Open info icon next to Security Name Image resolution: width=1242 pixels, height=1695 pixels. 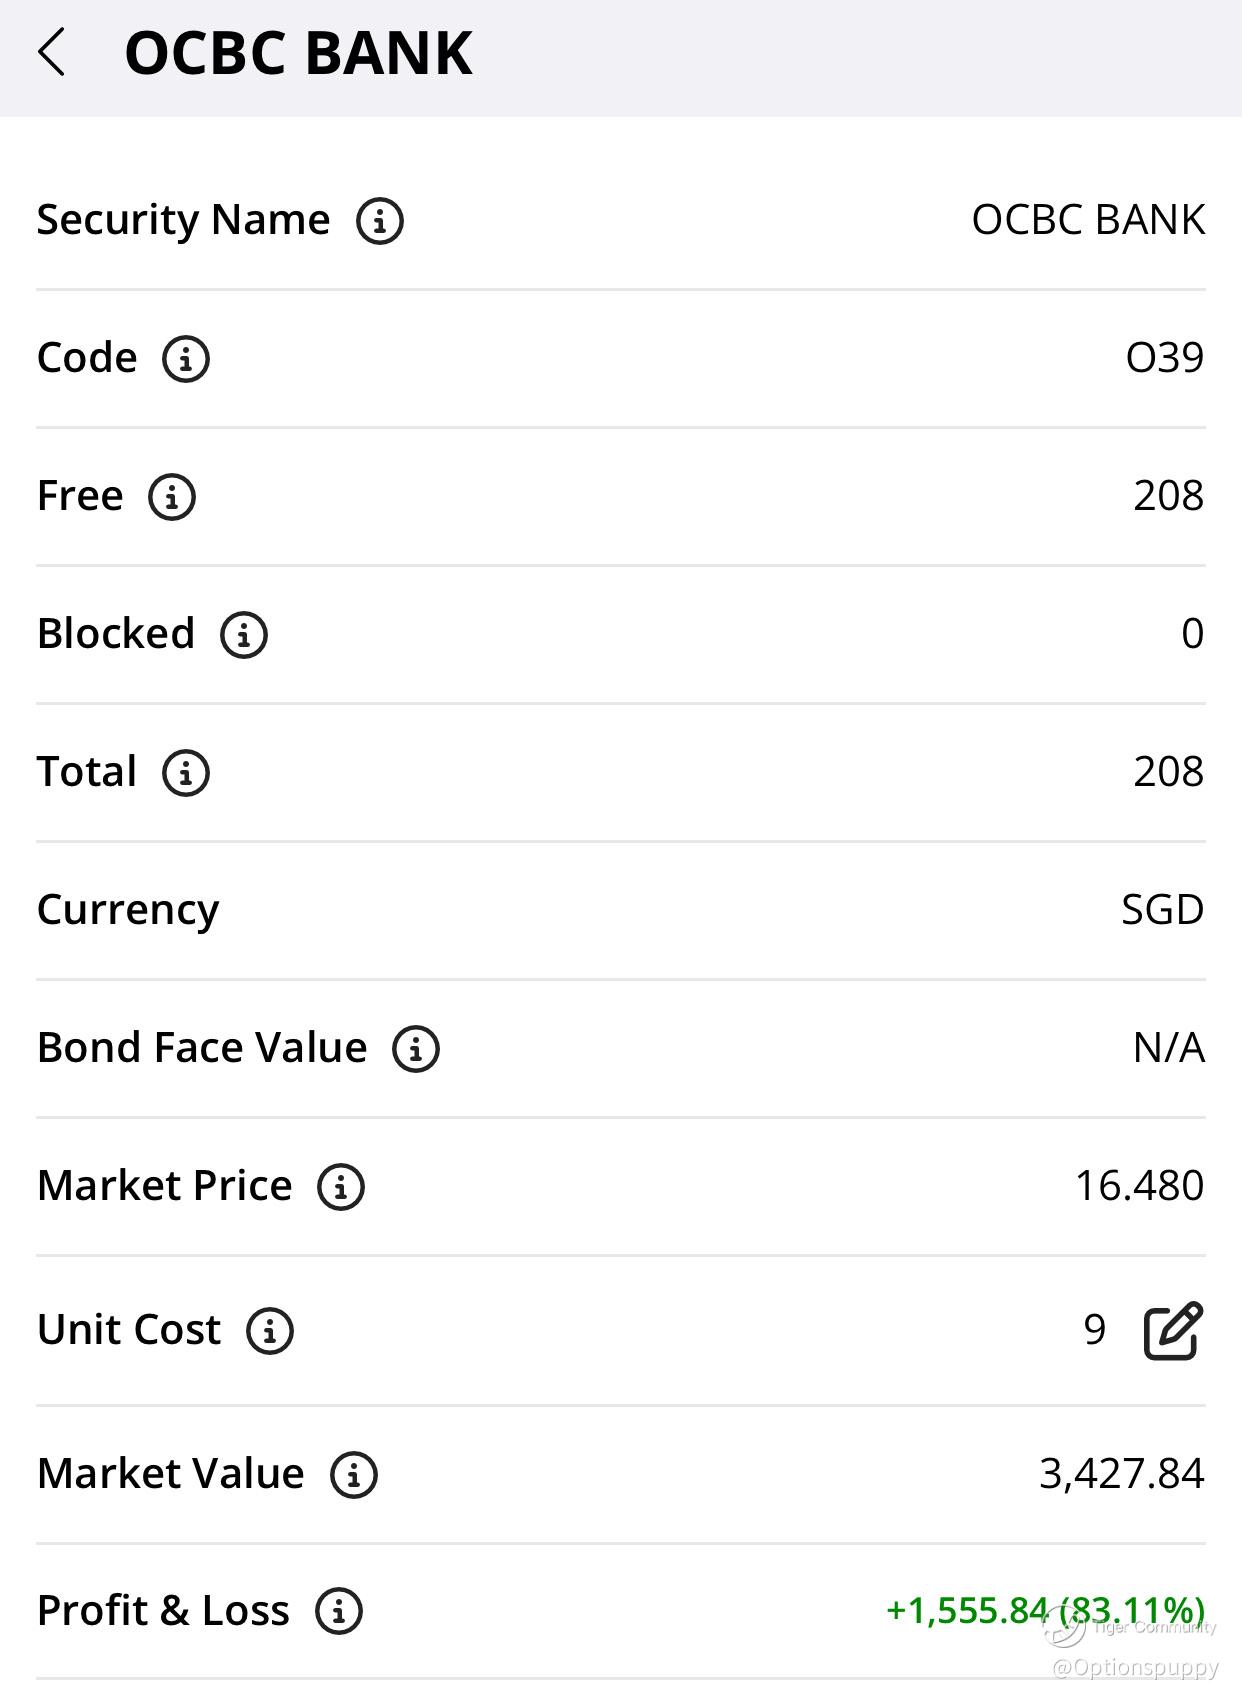coord(379,221)
